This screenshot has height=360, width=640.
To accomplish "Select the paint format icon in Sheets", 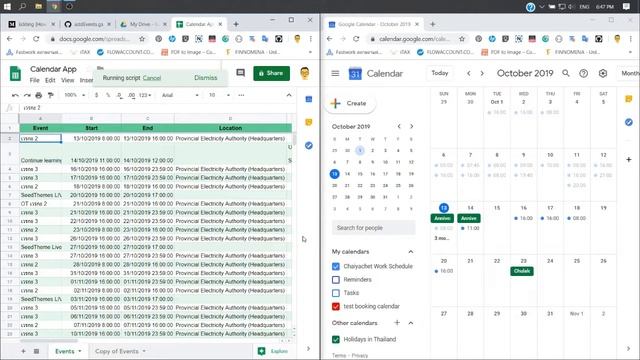I will (x=51, y=95).
